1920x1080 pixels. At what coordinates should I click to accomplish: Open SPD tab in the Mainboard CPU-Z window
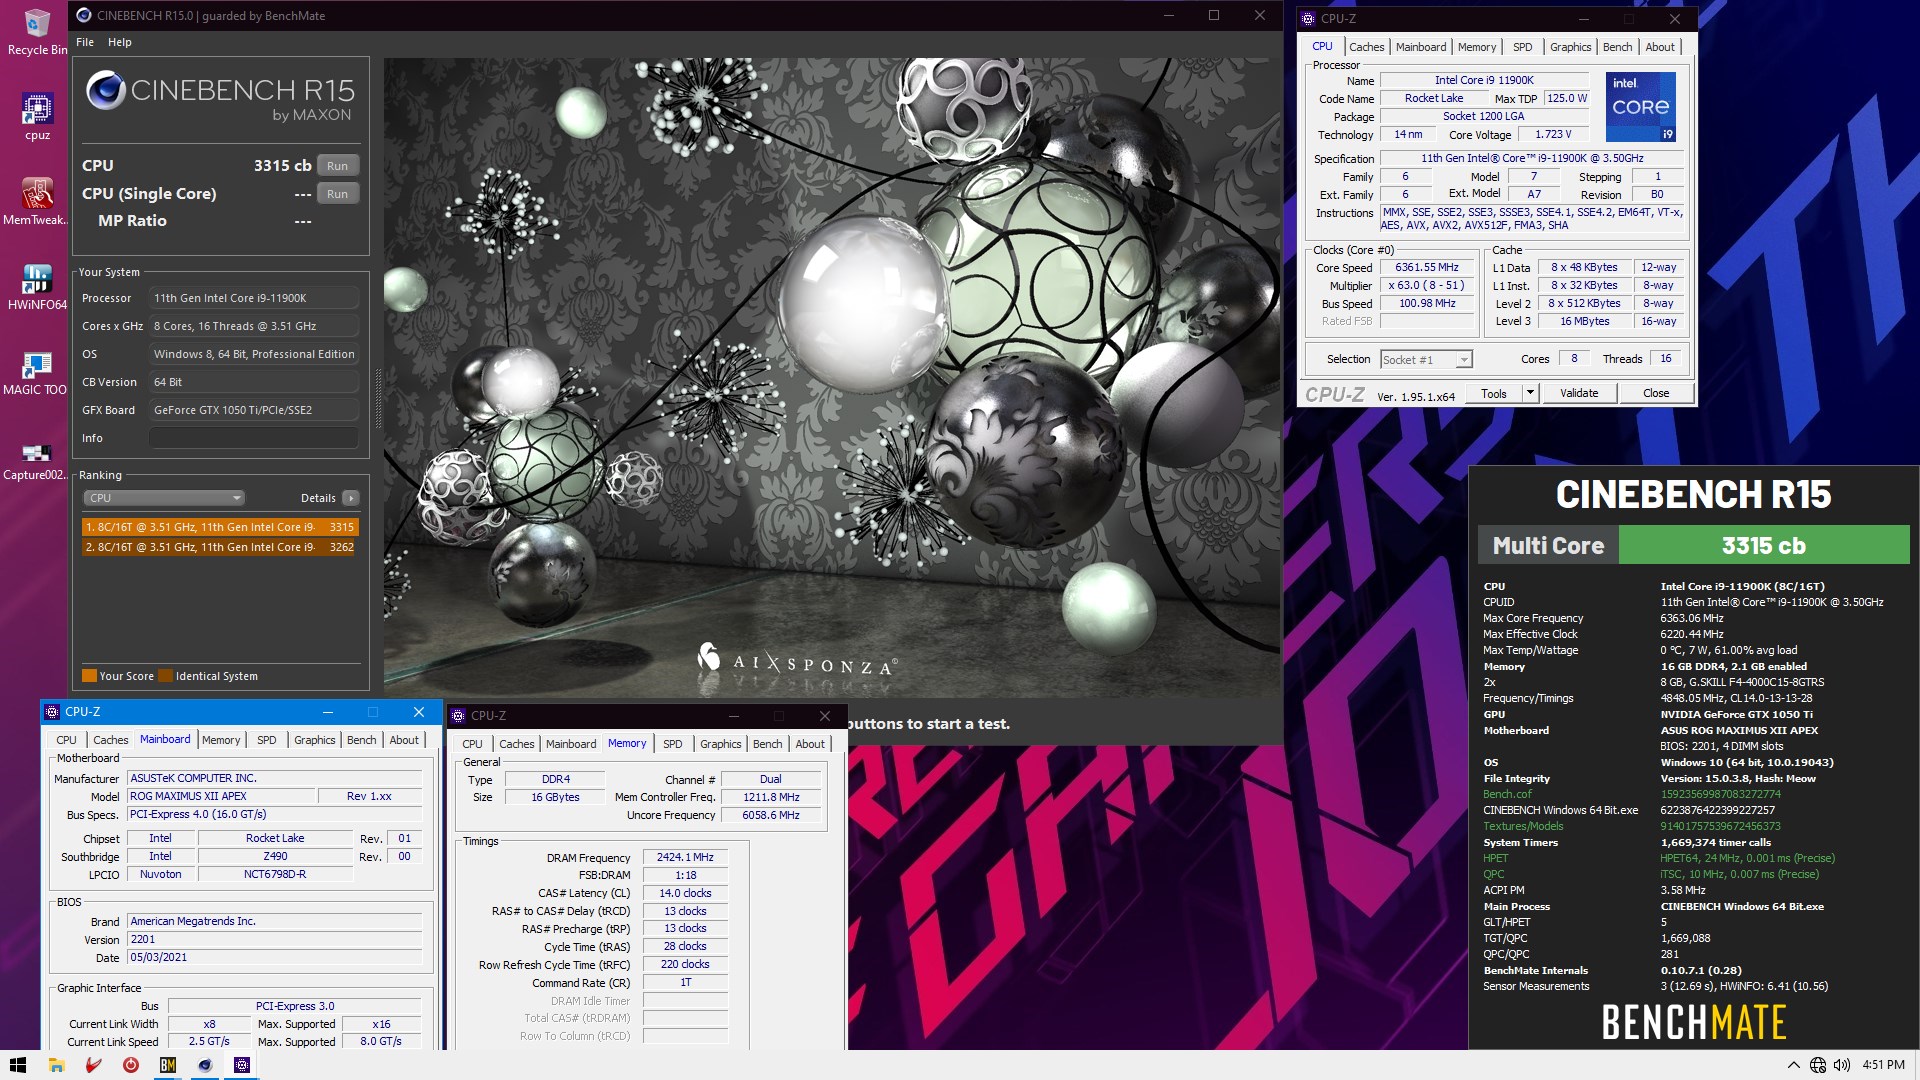point(266,740)
